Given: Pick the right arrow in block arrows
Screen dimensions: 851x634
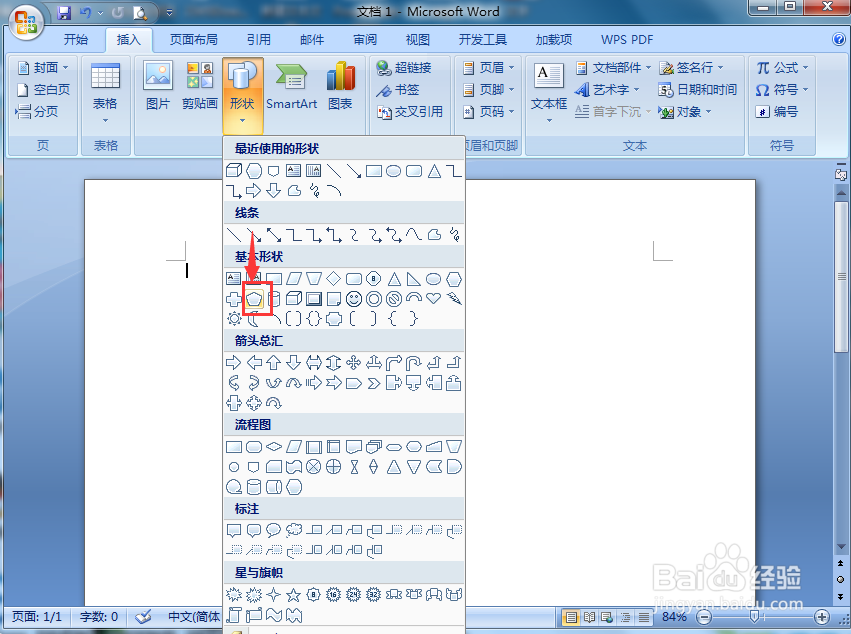Looking at the screenshot, I should click(x=233, y=362).
